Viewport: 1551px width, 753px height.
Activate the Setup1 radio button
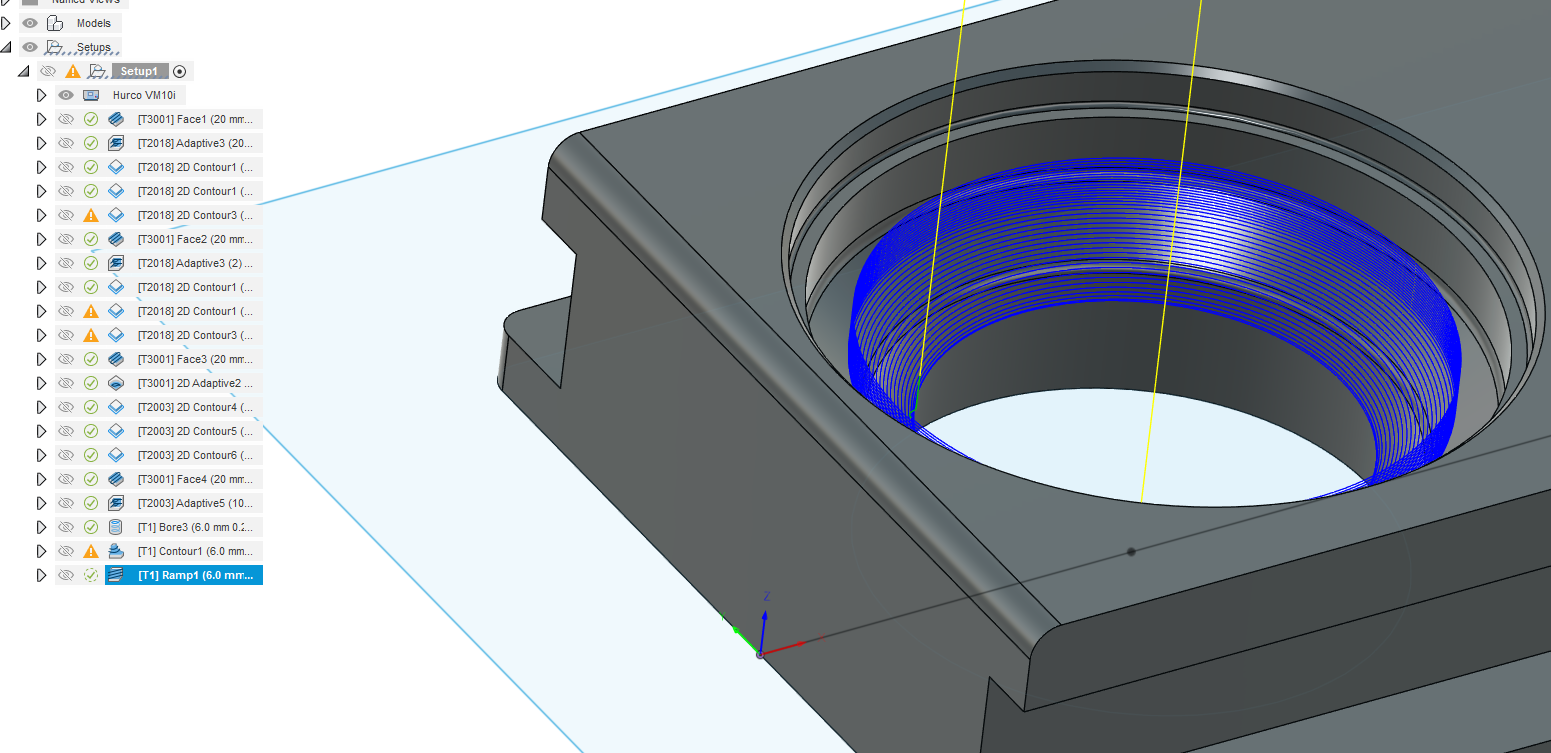click(x=179, y=71)
